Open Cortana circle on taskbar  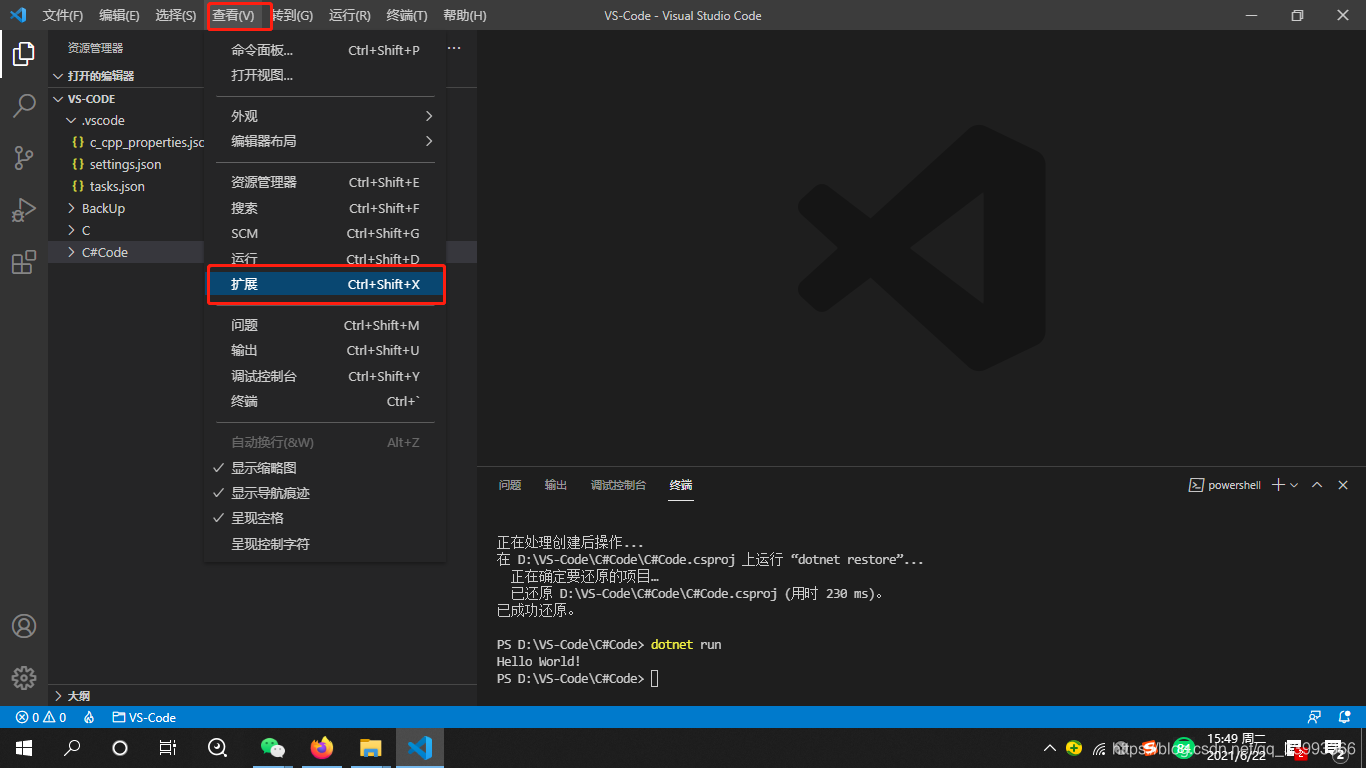[x=120, y=748]
